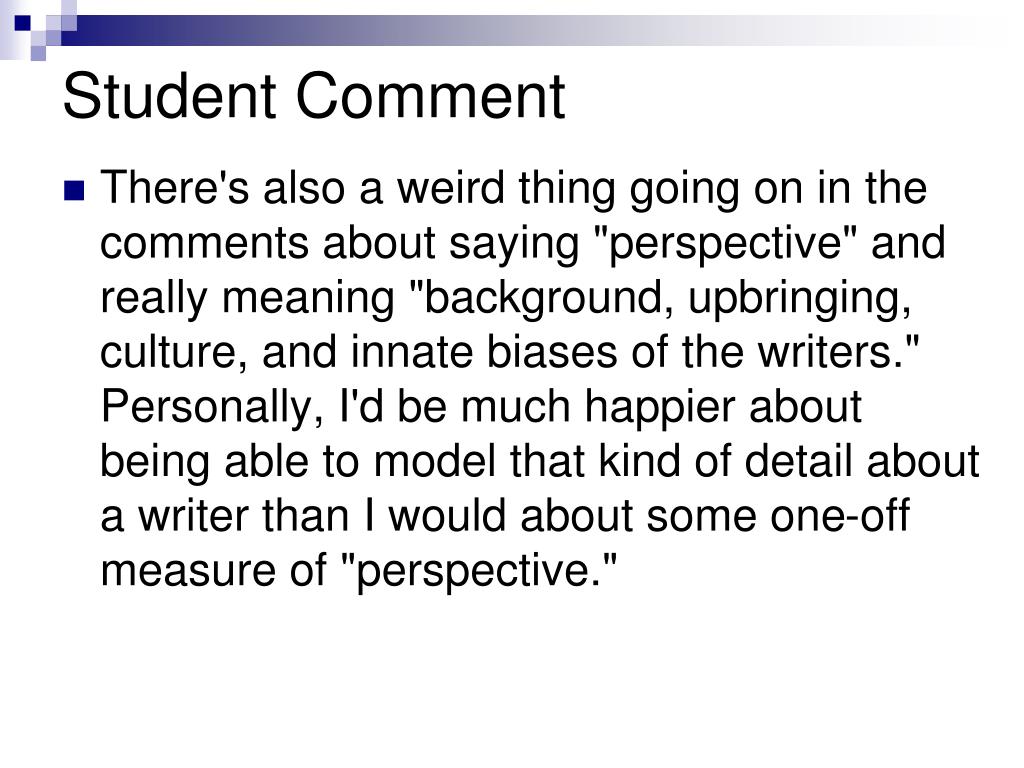Click the word "Personally," in the text

tap(212, 408)
